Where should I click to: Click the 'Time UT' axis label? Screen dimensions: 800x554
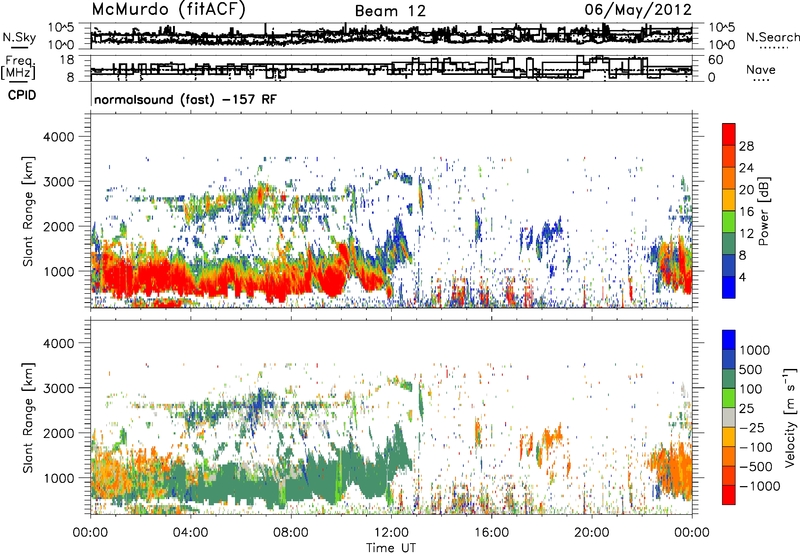click(391, 548)
